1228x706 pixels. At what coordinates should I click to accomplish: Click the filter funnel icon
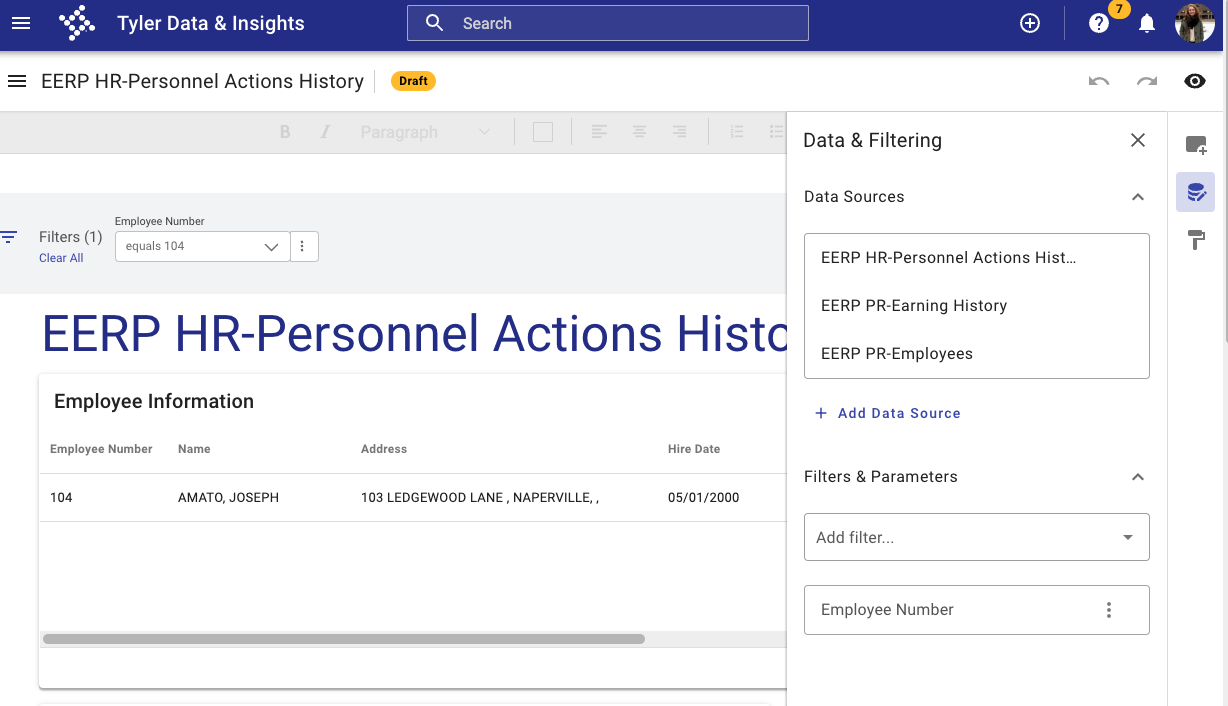[x=9, y=237]
